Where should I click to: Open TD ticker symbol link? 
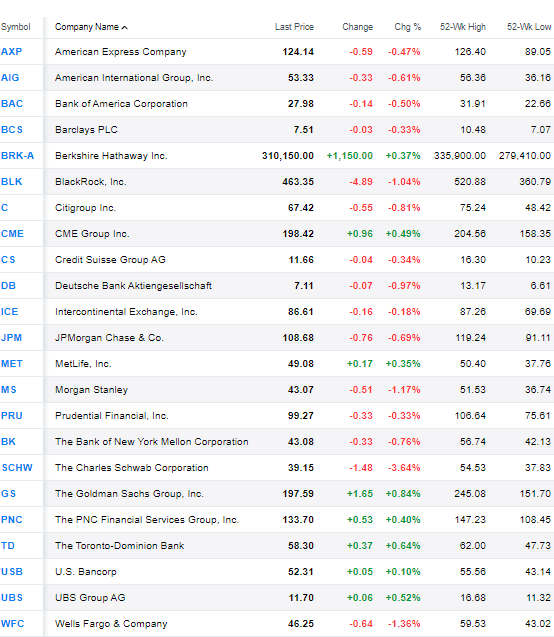point(8,546)
